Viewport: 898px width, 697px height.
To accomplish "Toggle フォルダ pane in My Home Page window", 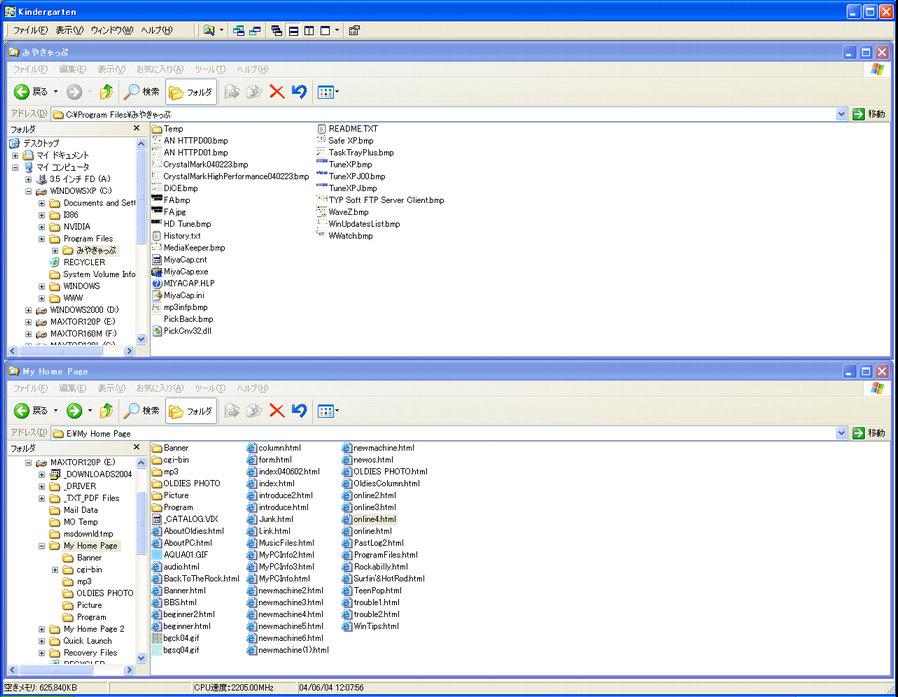I will [x=191, y=410].
